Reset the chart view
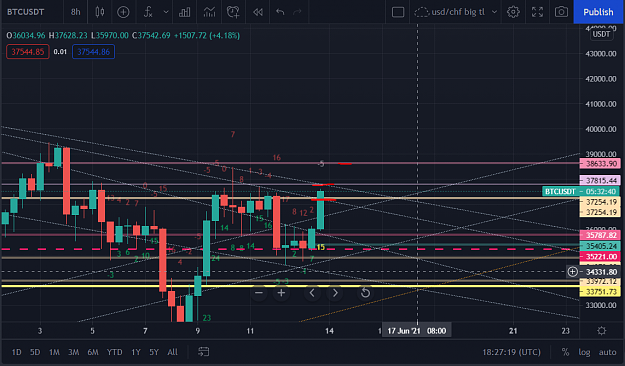Screen dimensions: 625x366 365,293
